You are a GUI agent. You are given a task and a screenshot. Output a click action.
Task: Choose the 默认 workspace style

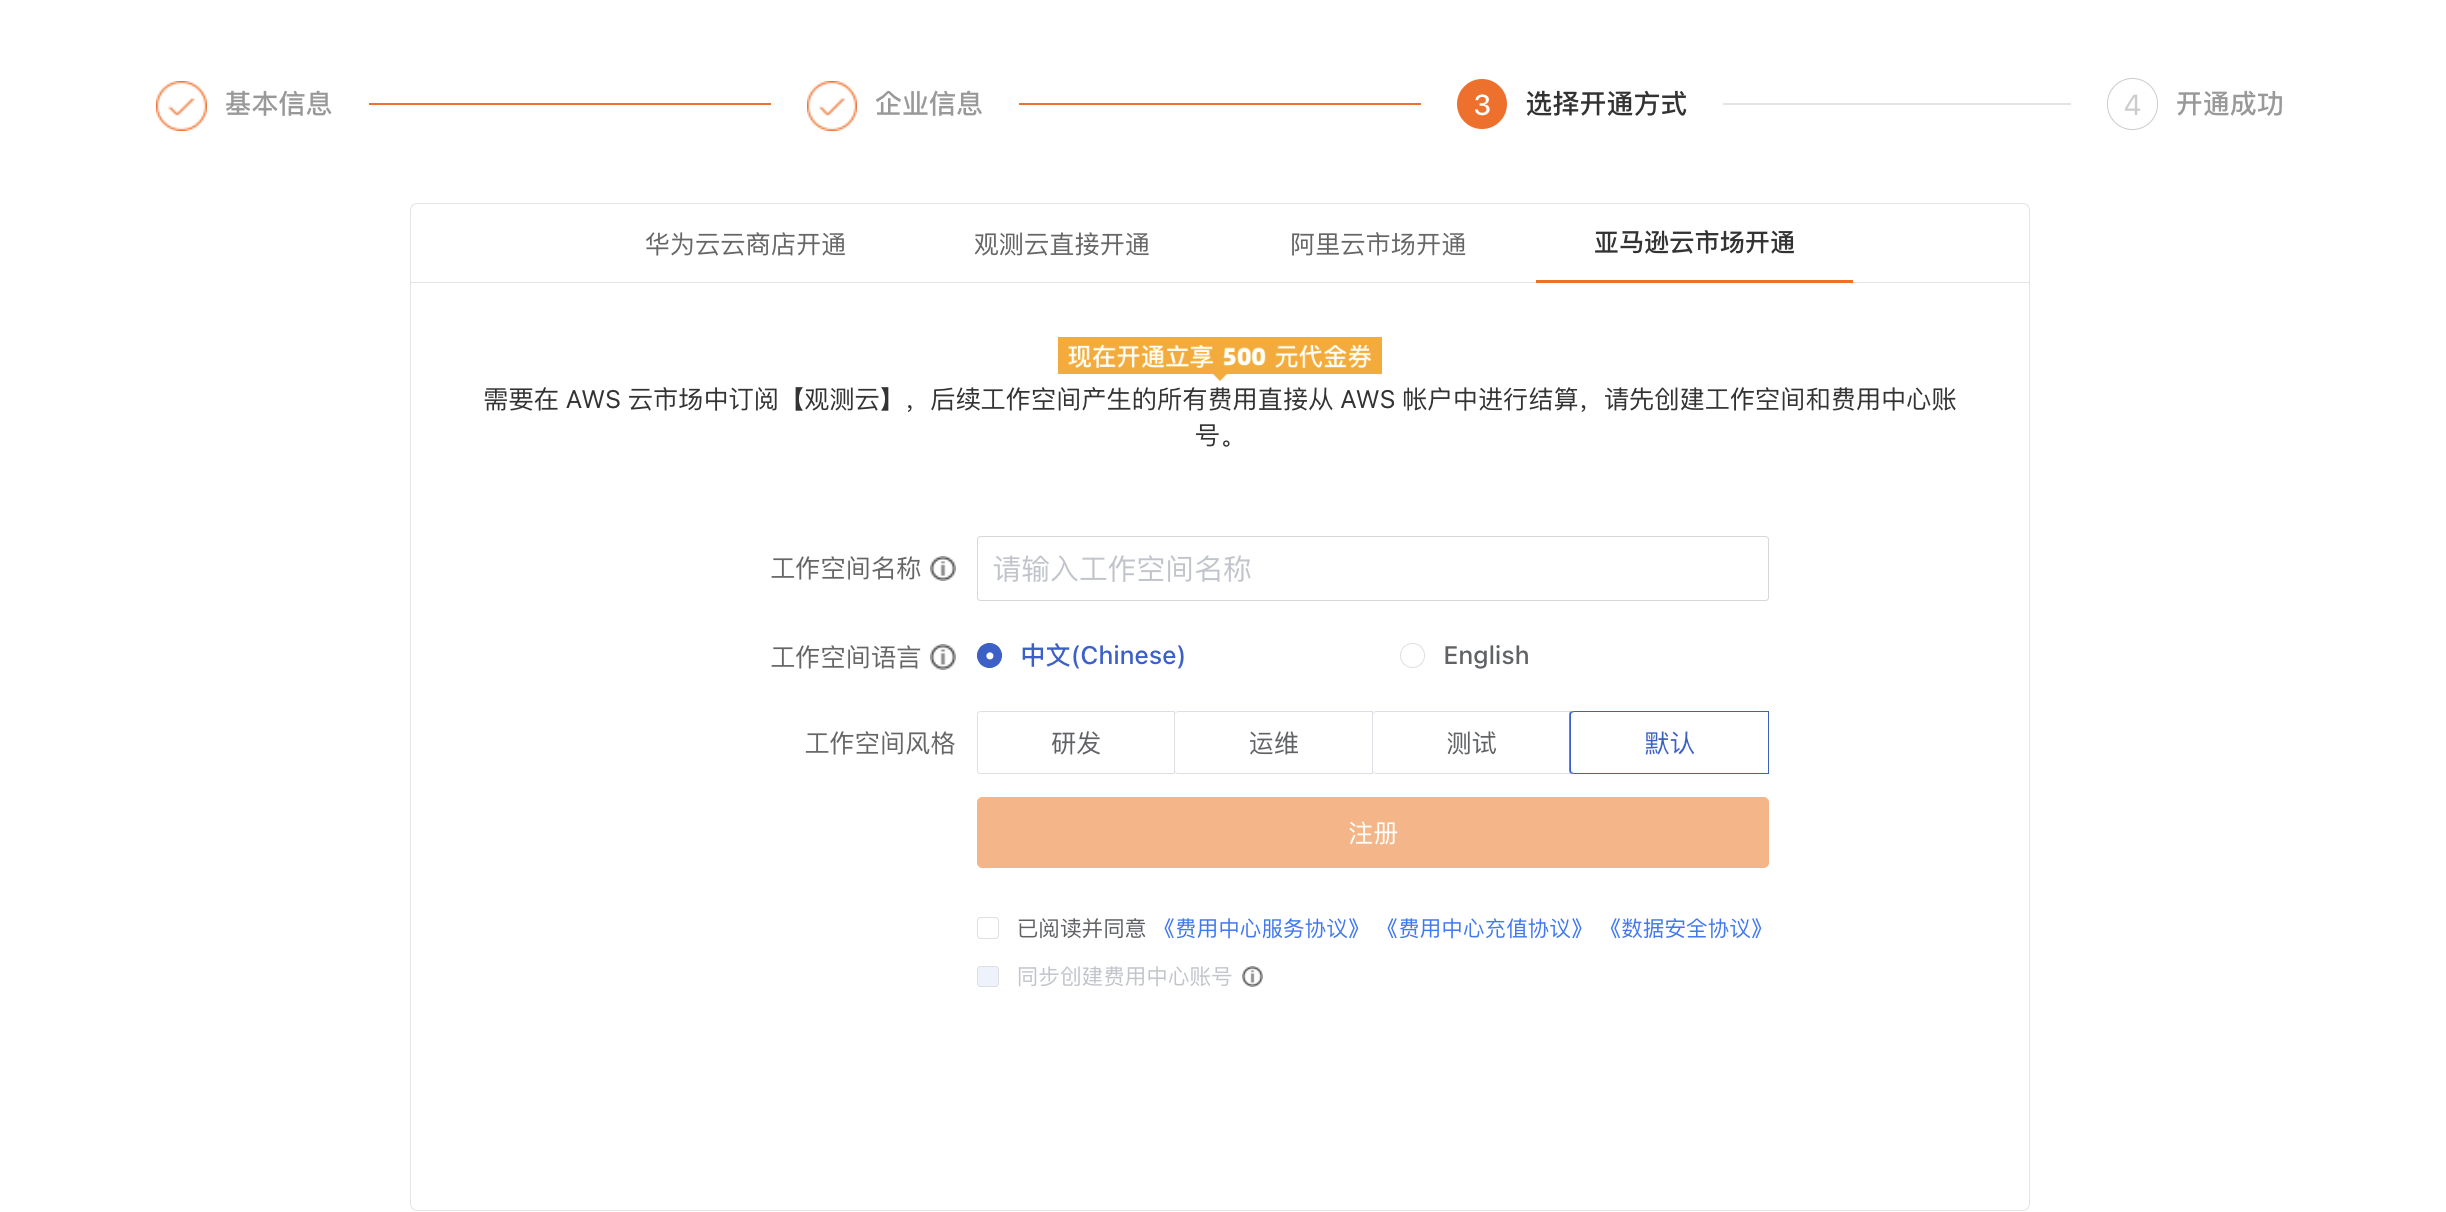[x=1669, y=743]
